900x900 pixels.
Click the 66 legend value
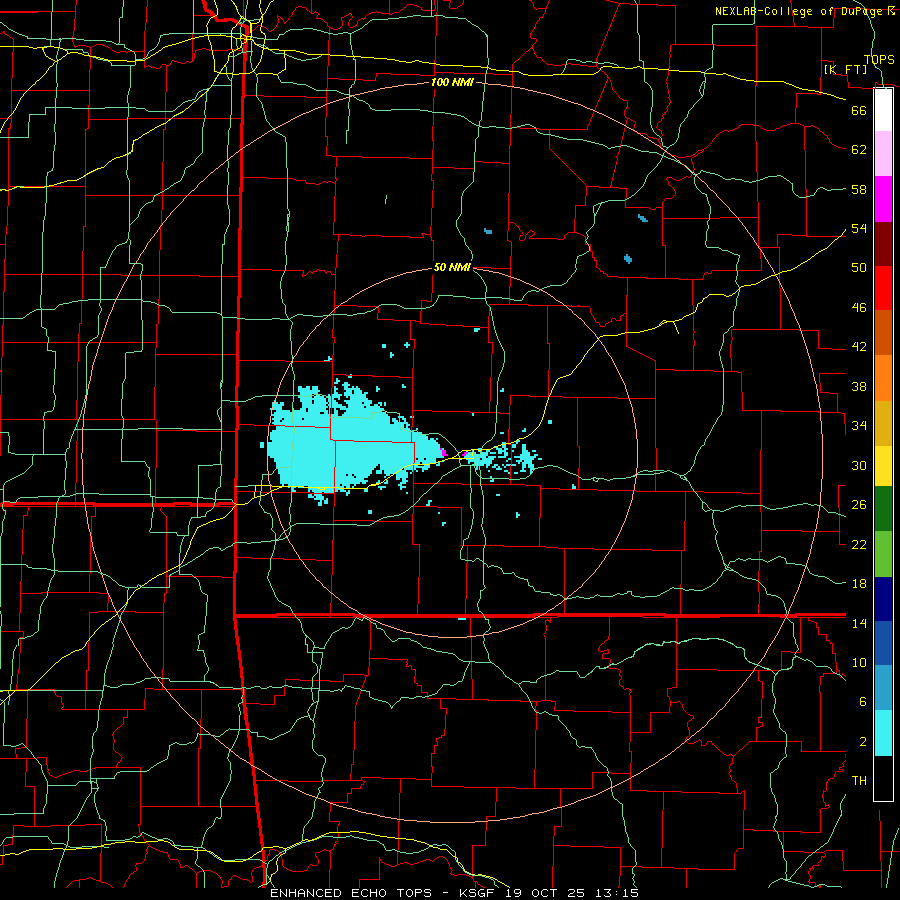tap(859, 110)
